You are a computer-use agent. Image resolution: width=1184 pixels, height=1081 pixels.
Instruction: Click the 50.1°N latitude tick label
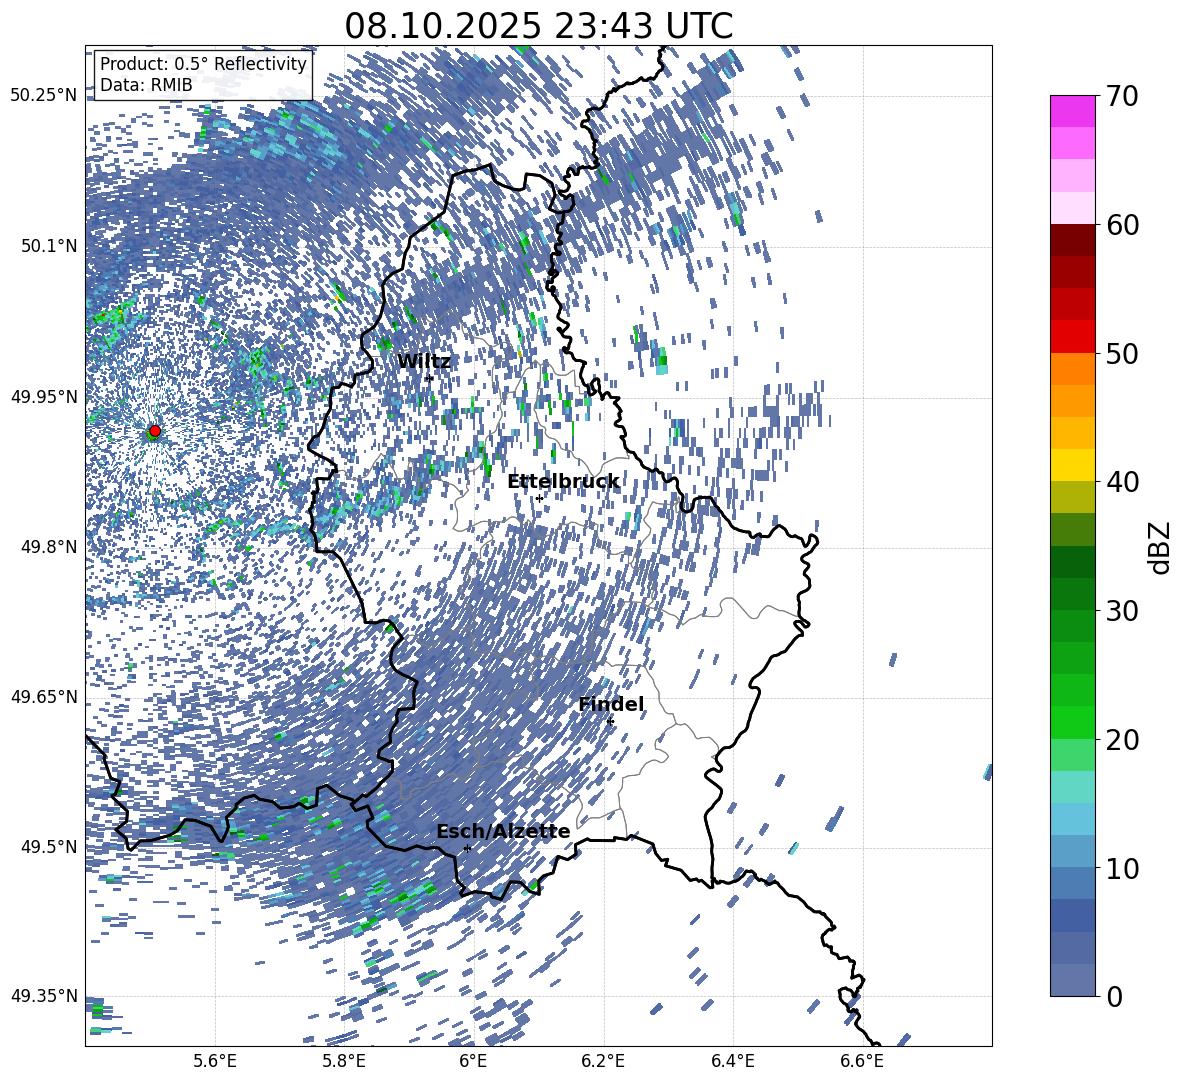(x=49, y=246)
